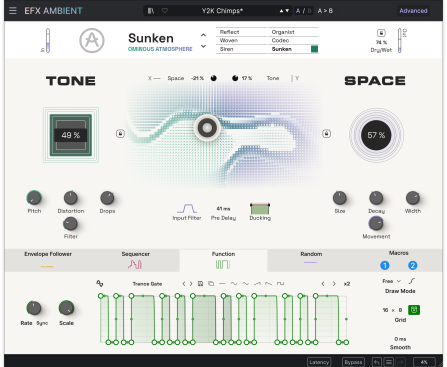Click the function modulation routing icon

(x=99, y=283)
